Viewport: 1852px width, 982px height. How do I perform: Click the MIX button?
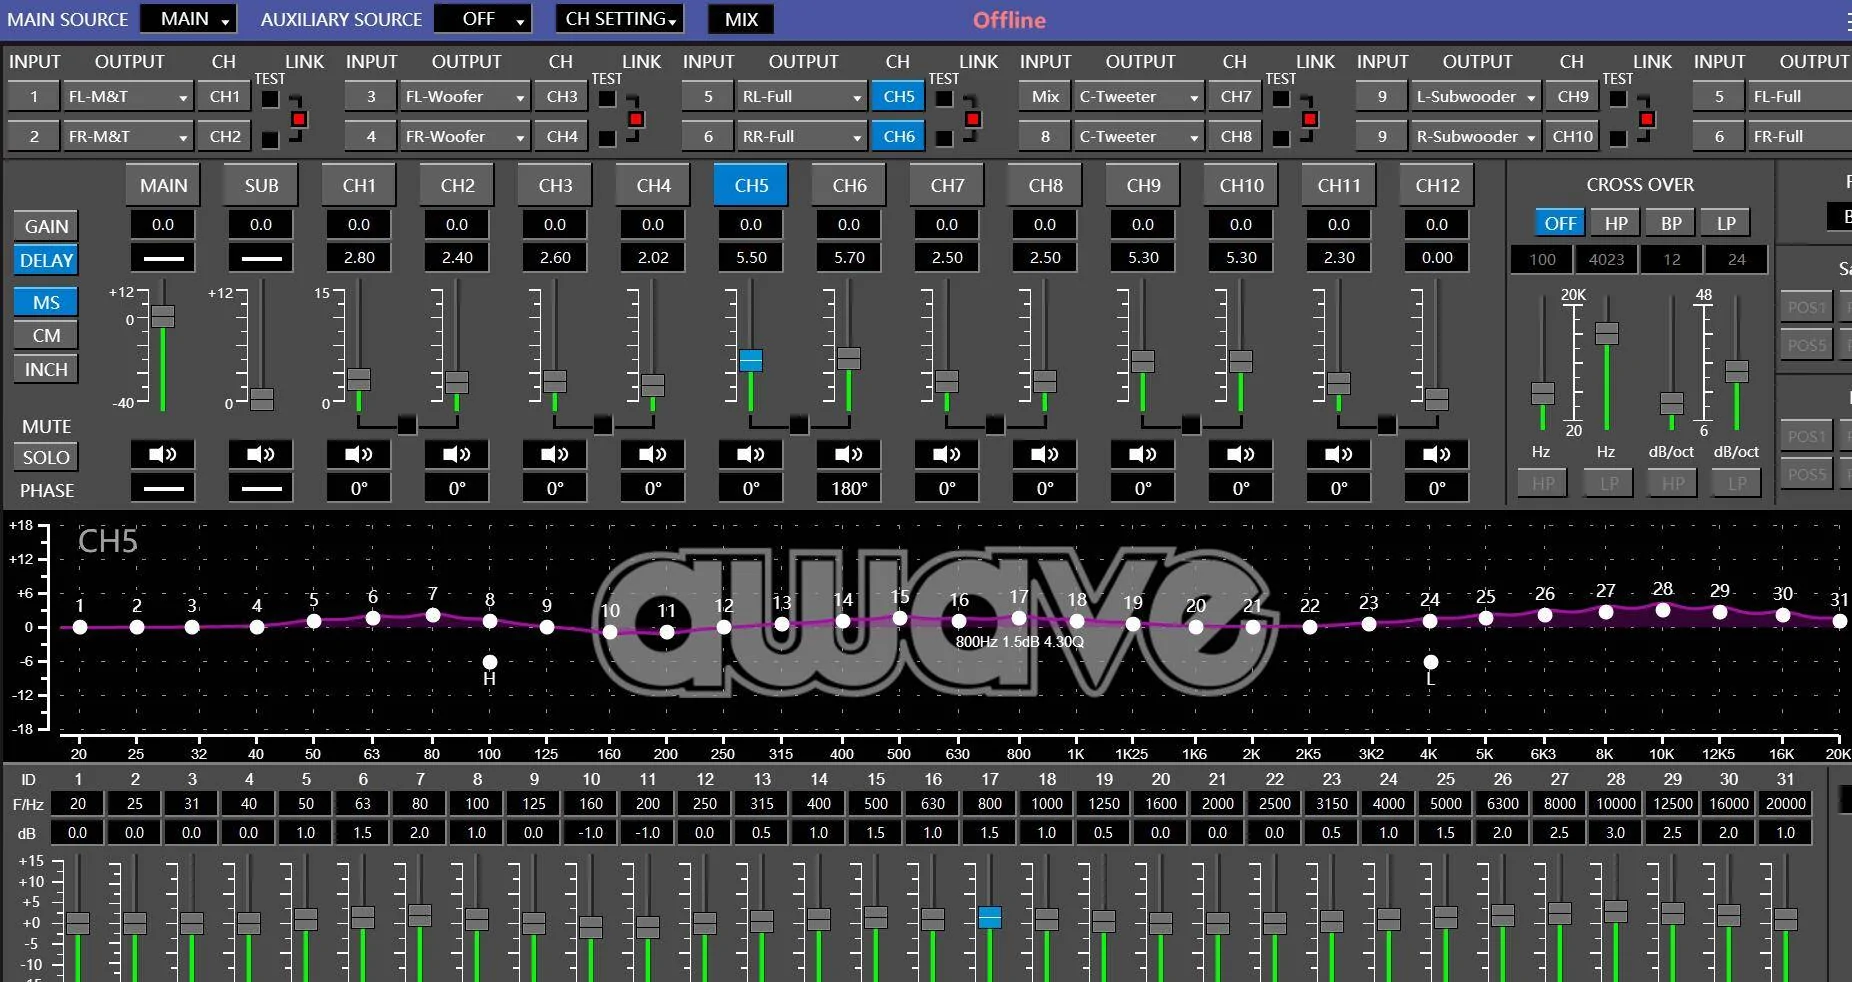(741, 19)
